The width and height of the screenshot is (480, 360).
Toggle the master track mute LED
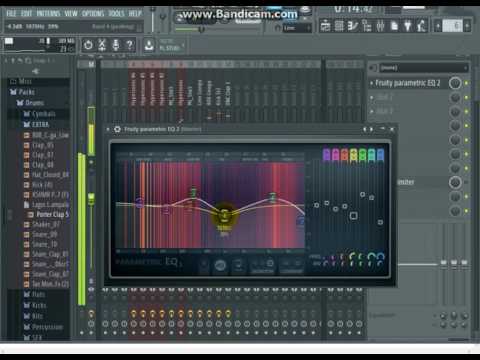tap(91, 162)
